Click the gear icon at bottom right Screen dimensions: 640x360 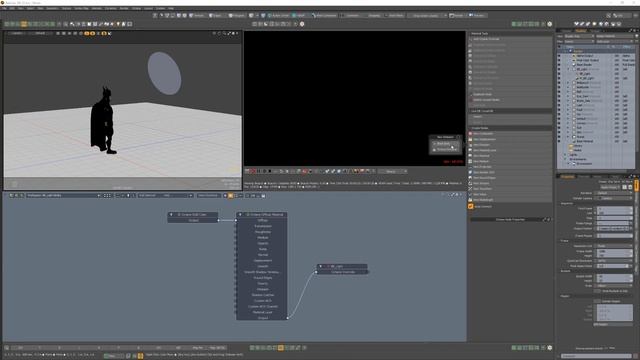point(550,348)
